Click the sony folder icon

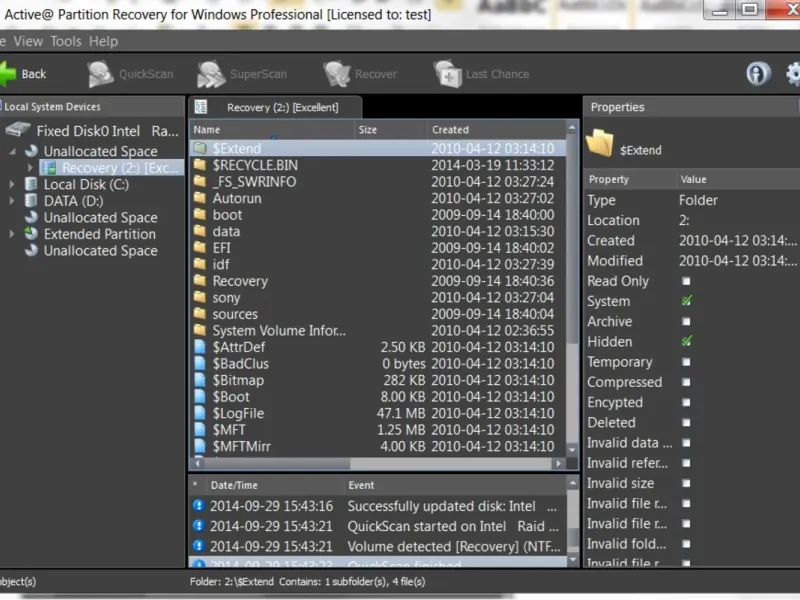[200, 297]
